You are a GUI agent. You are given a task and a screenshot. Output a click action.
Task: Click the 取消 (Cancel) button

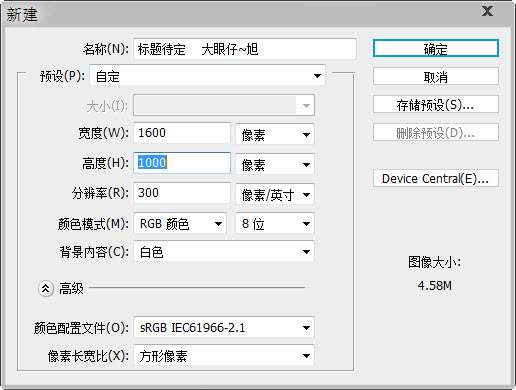tap(436, 77)
